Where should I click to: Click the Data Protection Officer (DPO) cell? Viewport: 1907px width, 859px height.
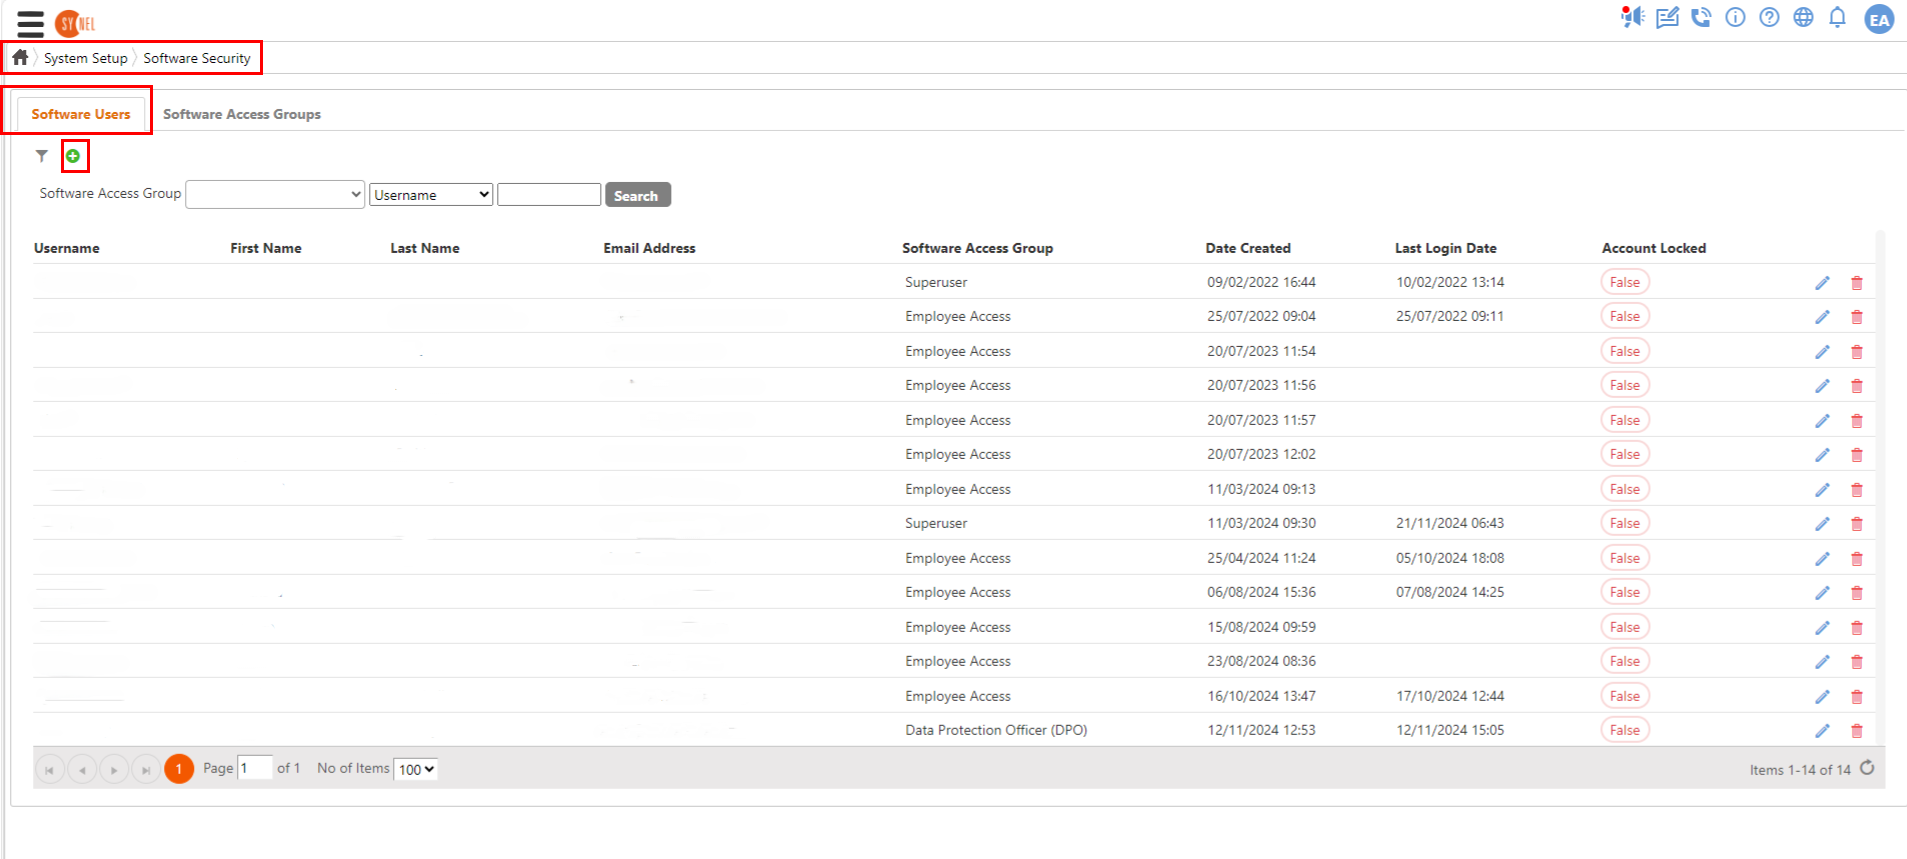996,730
